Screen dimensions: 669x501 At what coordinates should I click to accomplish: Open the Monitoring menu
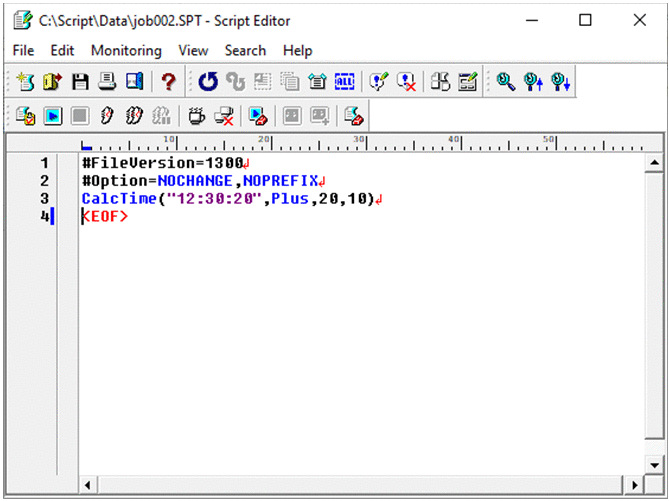pyautogui.click(x=126, y=50)
